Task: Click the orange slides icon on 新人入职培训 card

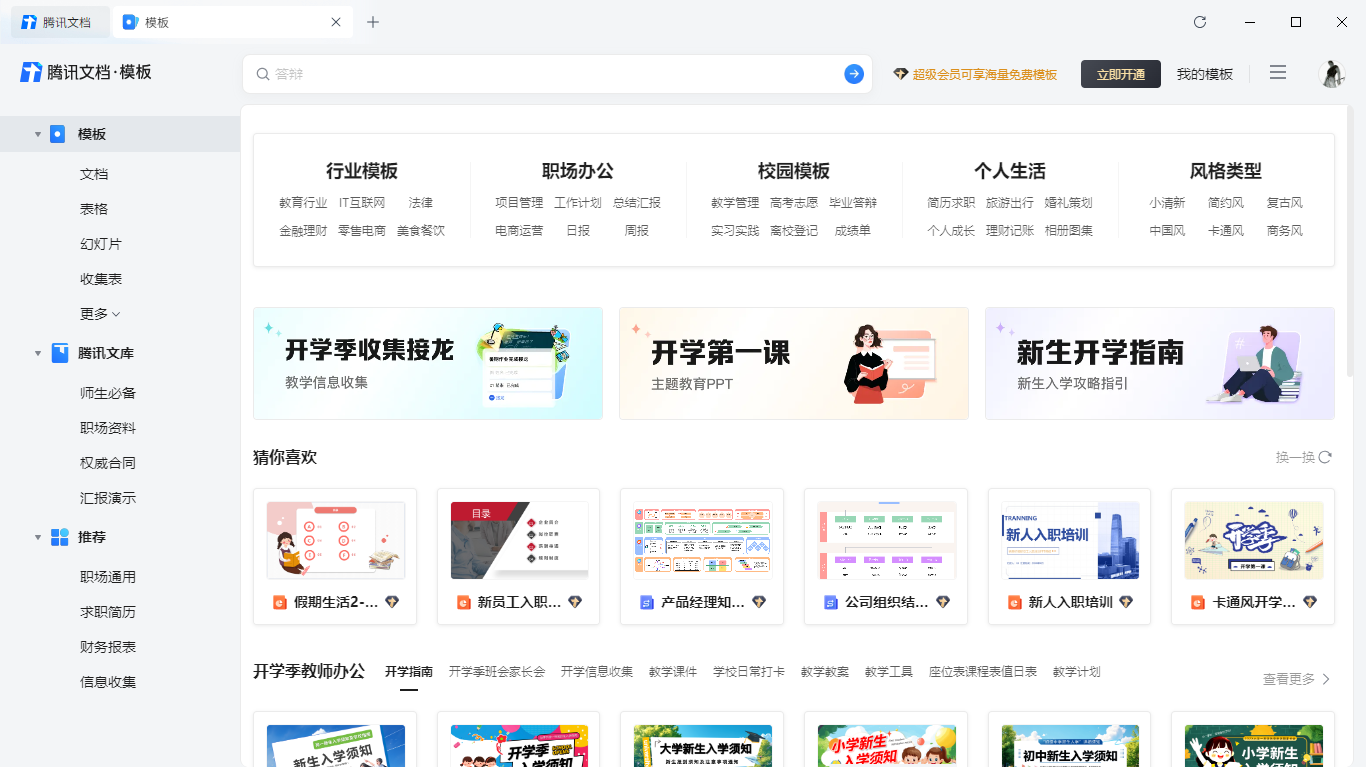Action: pyautogui.click(x=1013, y=602)
